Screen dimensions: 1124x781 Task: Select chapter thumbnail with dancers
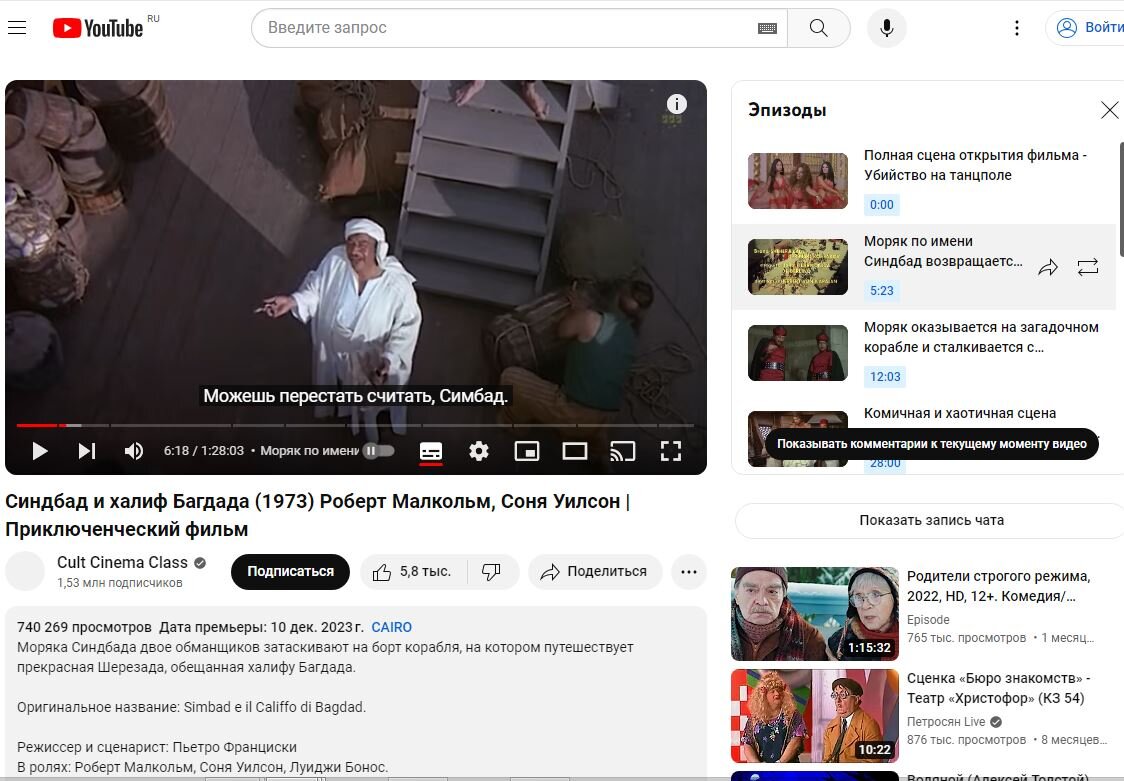click(x=798, y=181)
